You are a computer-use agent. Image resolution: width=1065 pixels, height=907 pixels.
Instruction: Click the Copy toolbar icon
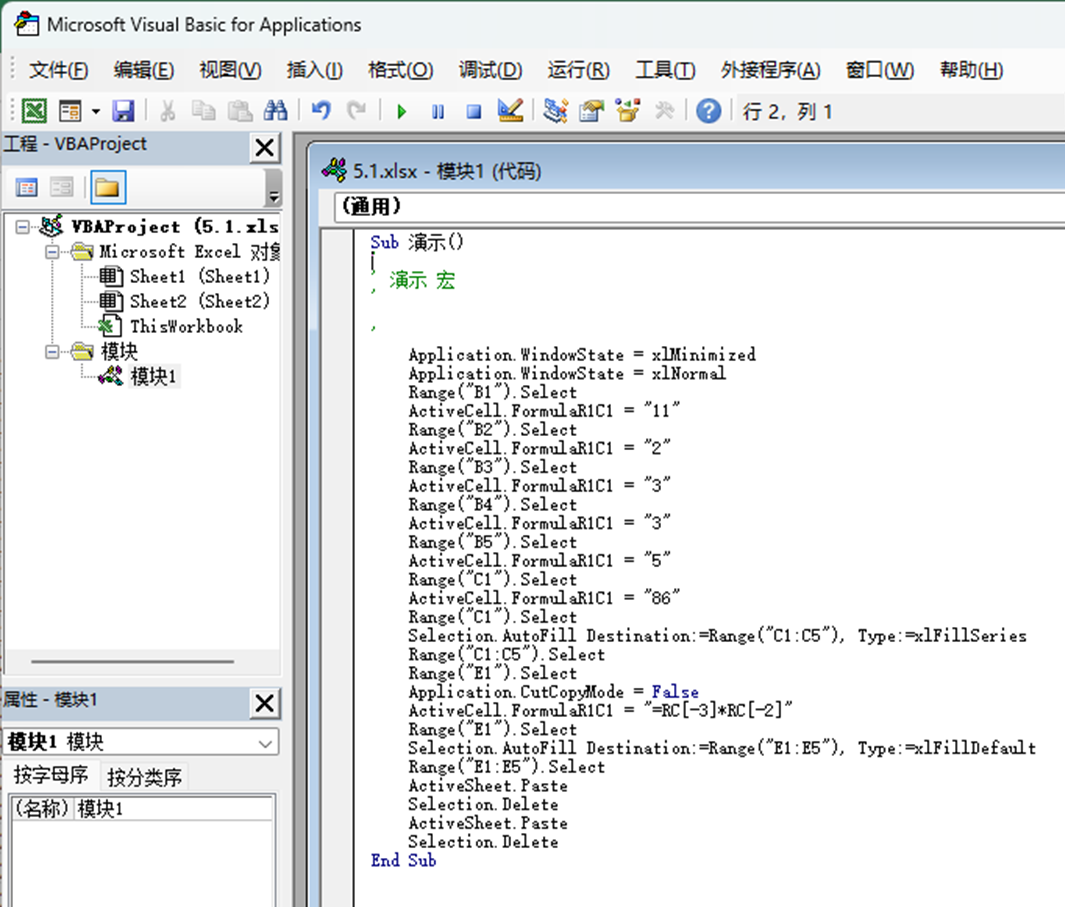[x=203, y=111]
